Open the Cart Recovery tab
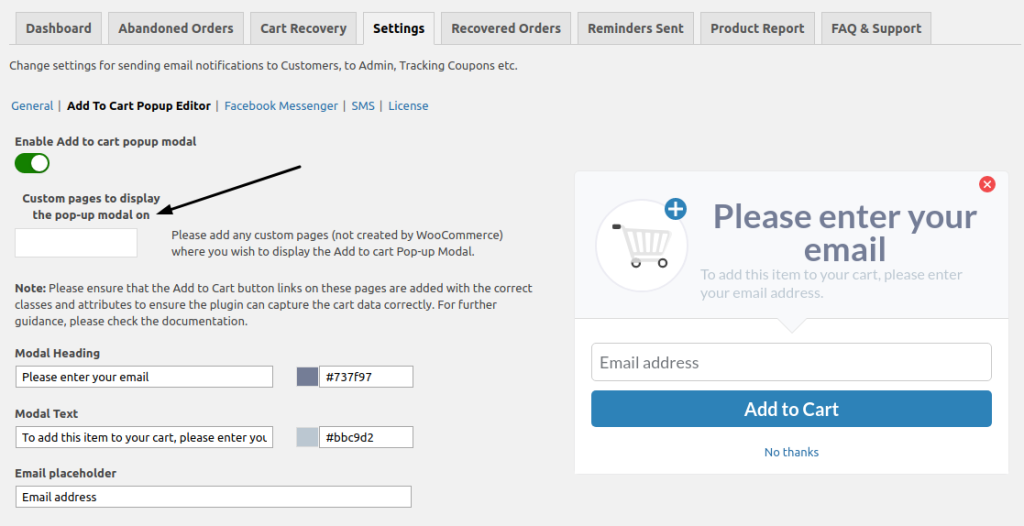 [x=303, y=29]
